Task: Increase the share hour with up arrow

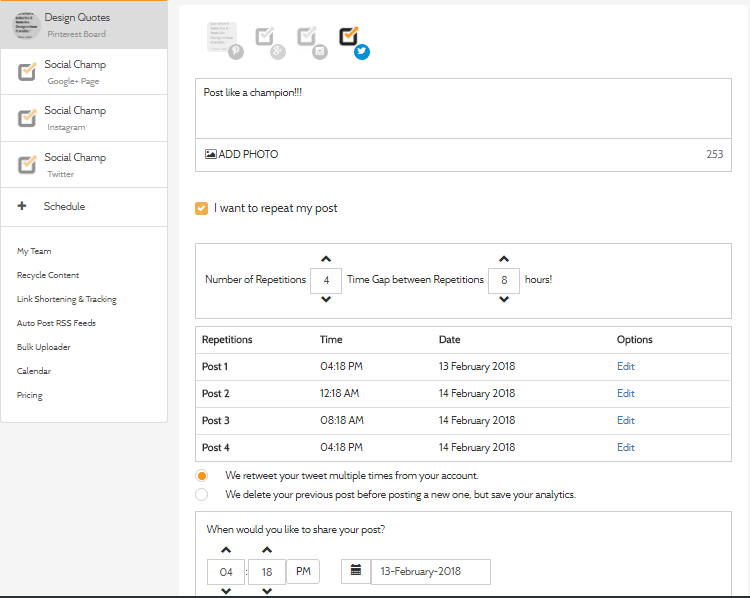Action: click(x=226, y=550)
